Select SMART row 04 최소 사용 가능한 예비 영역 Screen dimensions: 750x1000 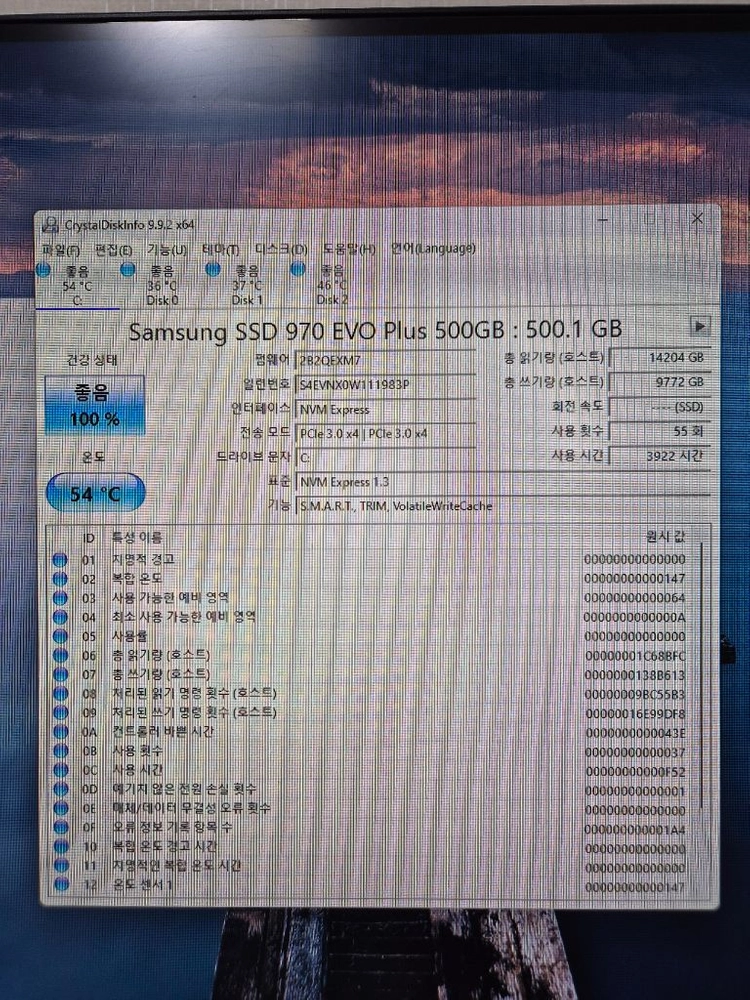(372, 617)
